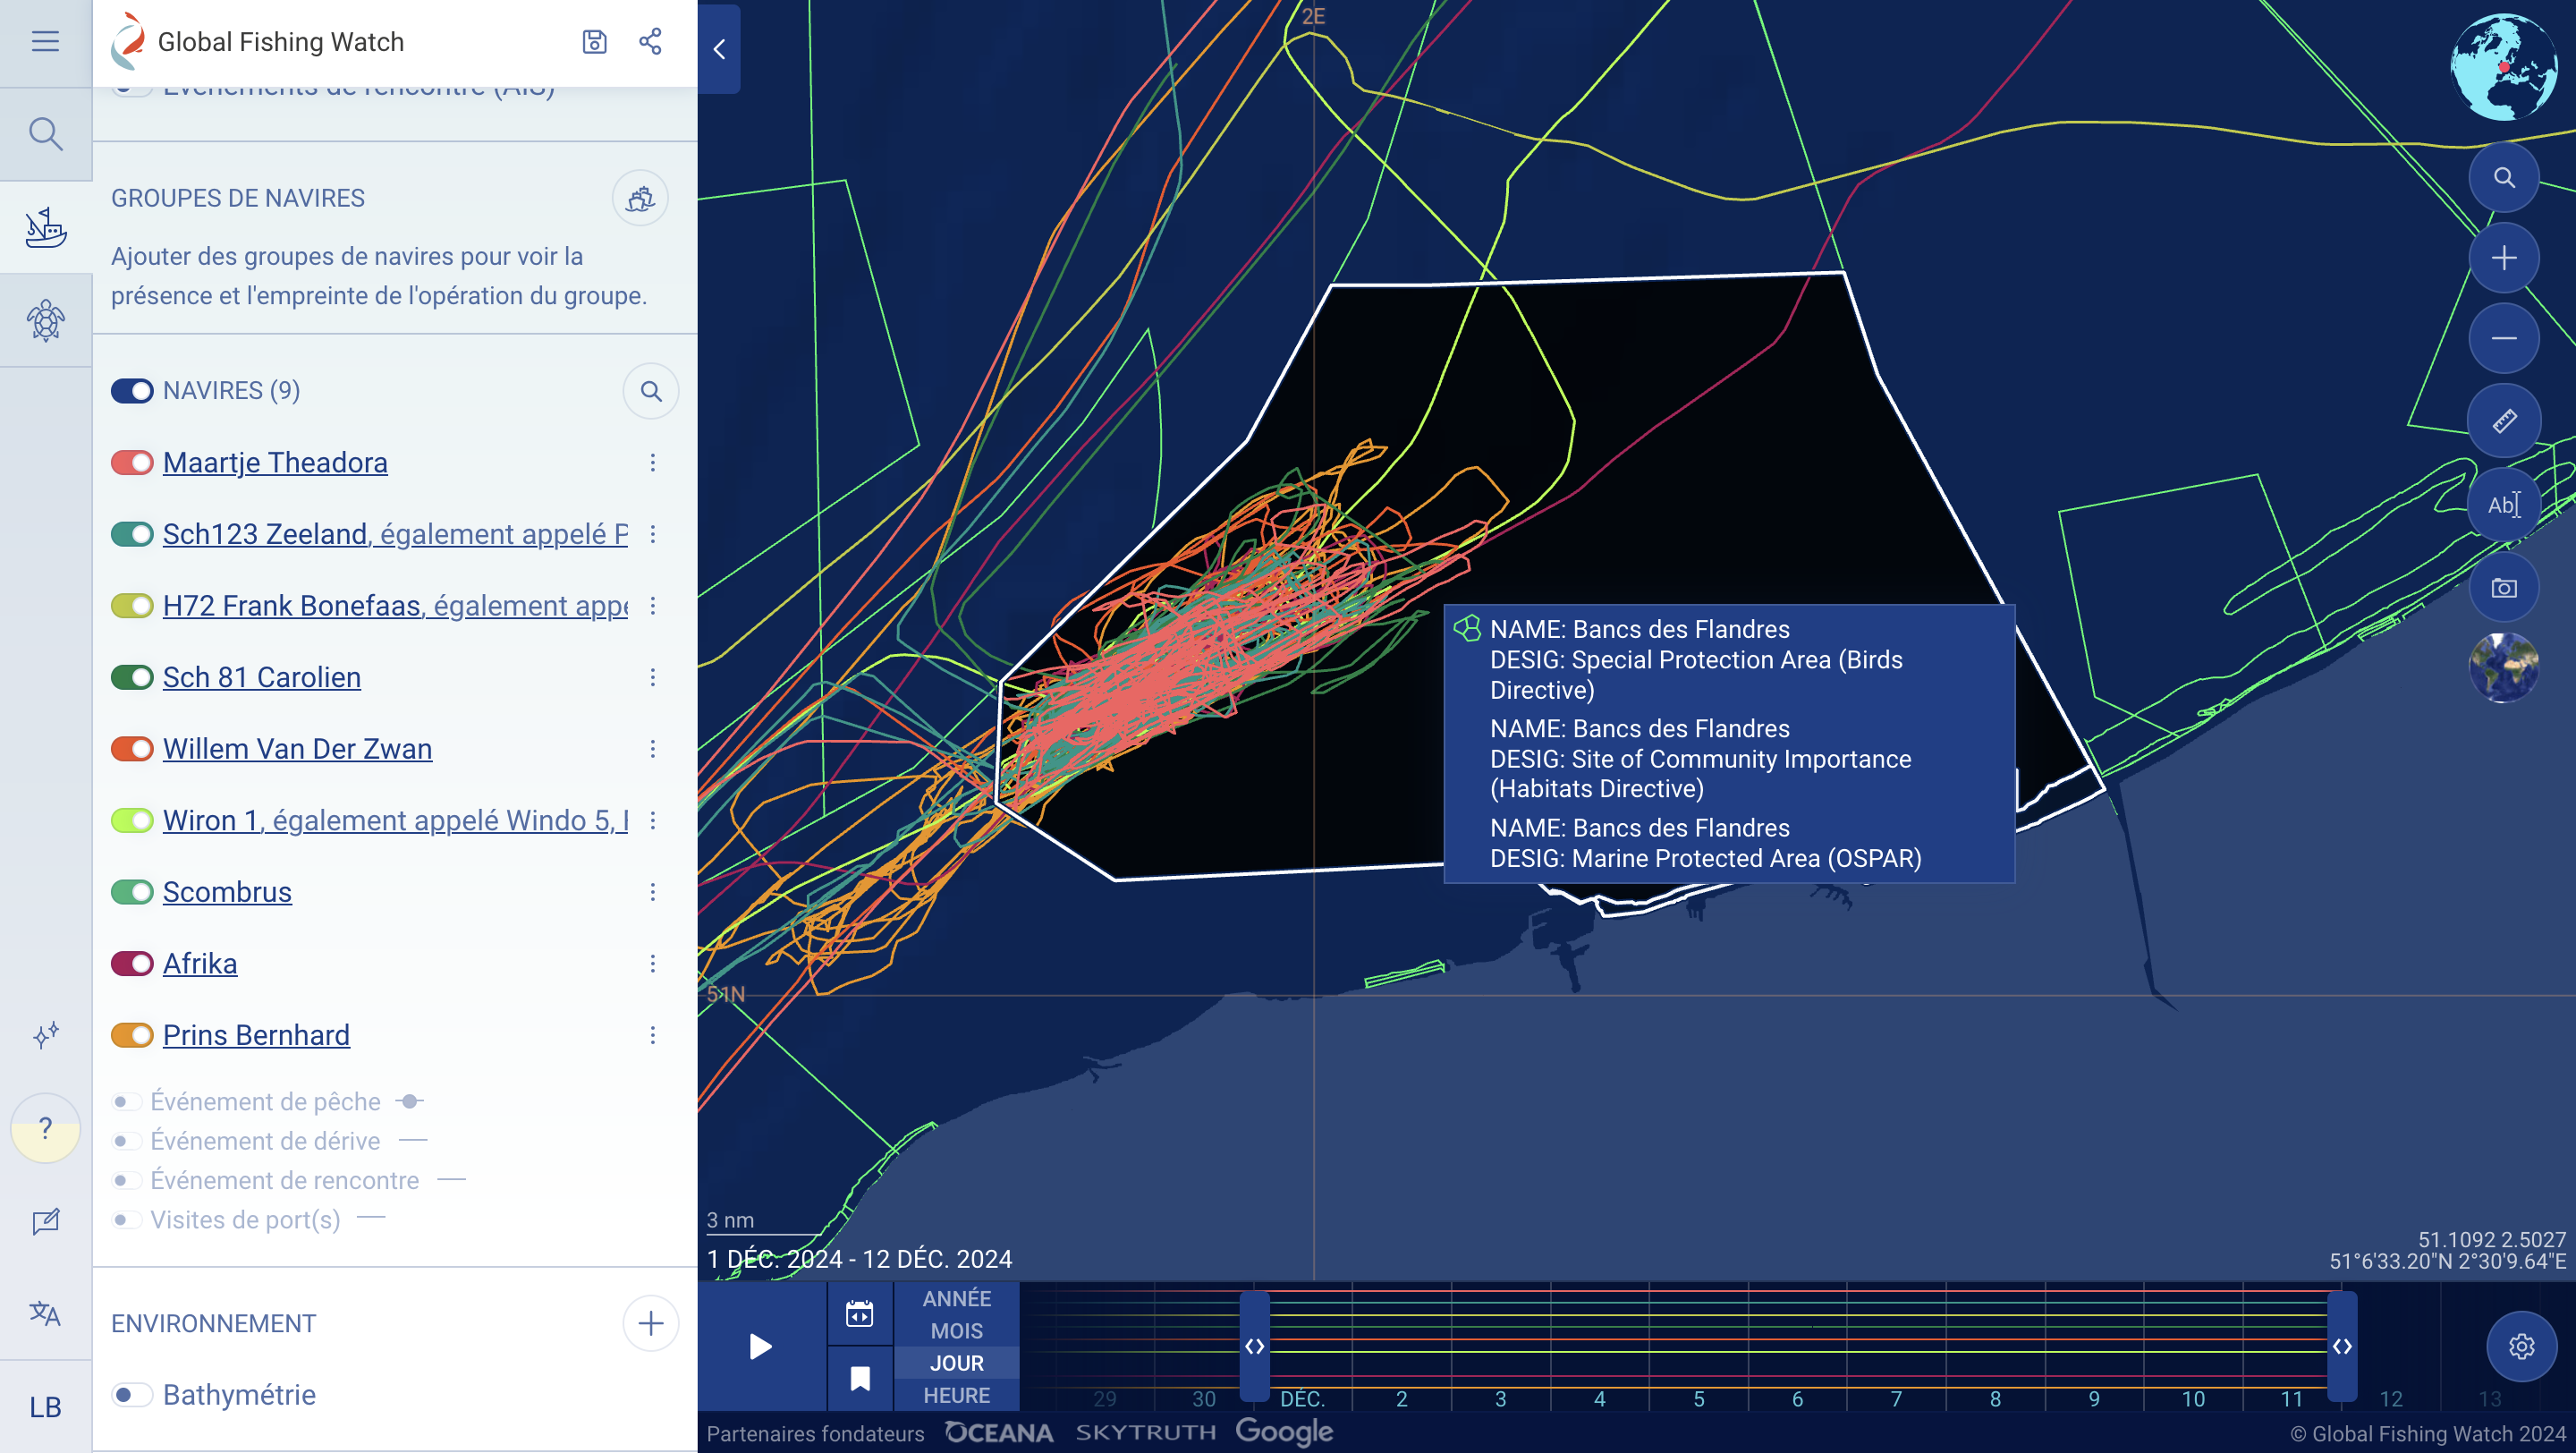Open Sch 81 Carolien vessel profile
Screen dimensions: 2576x1453
click(x=262, y=677)
